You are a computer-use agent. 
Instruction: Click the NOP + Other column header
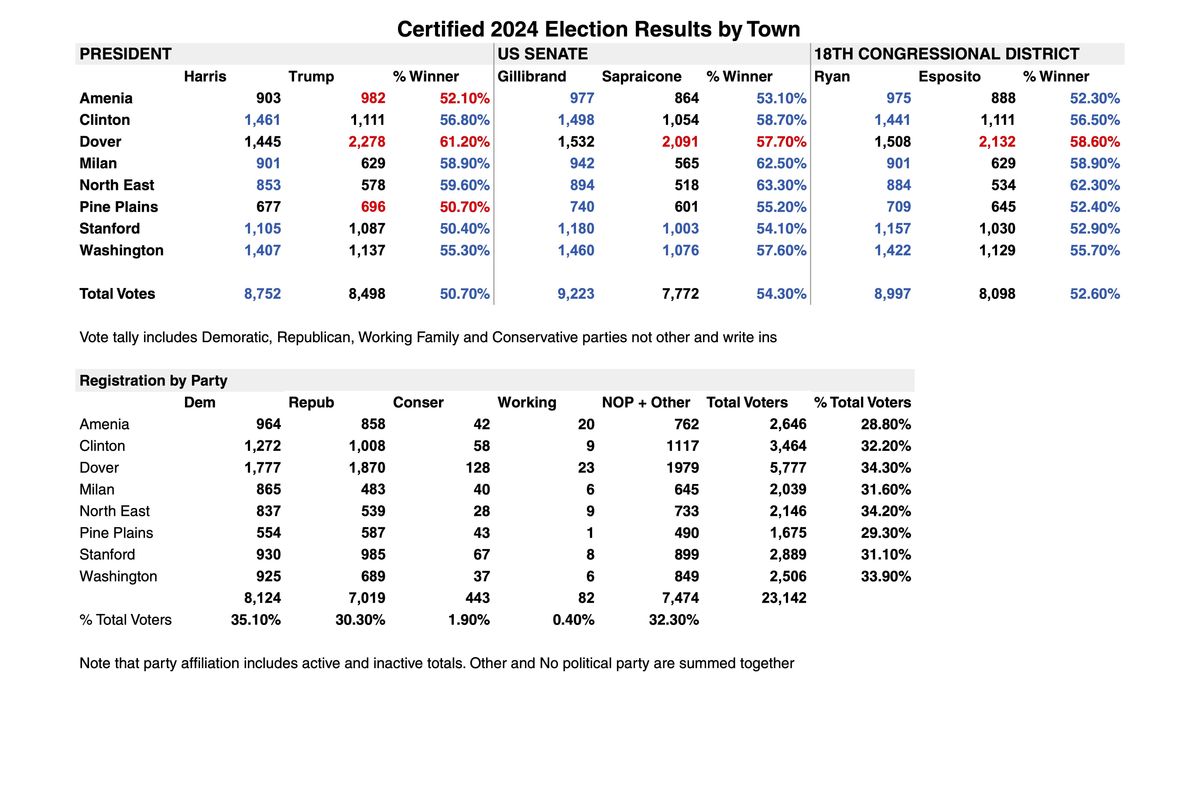646,402
